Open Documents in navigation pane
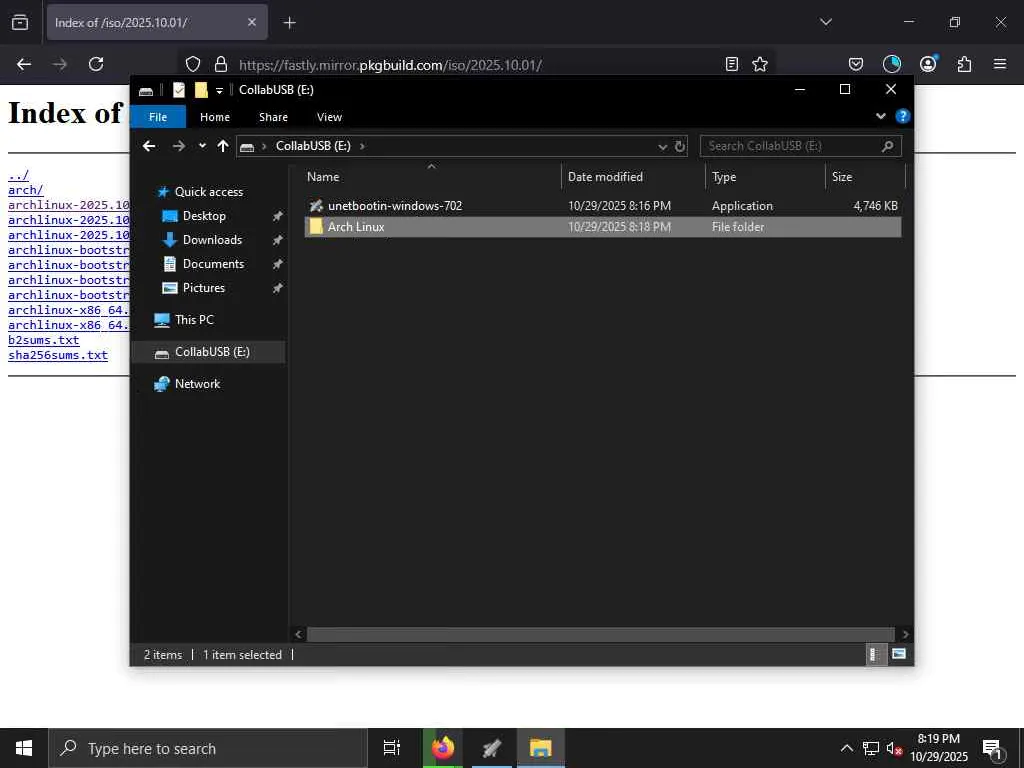Viewport: 1024px width, 768px height. point(214,264)
